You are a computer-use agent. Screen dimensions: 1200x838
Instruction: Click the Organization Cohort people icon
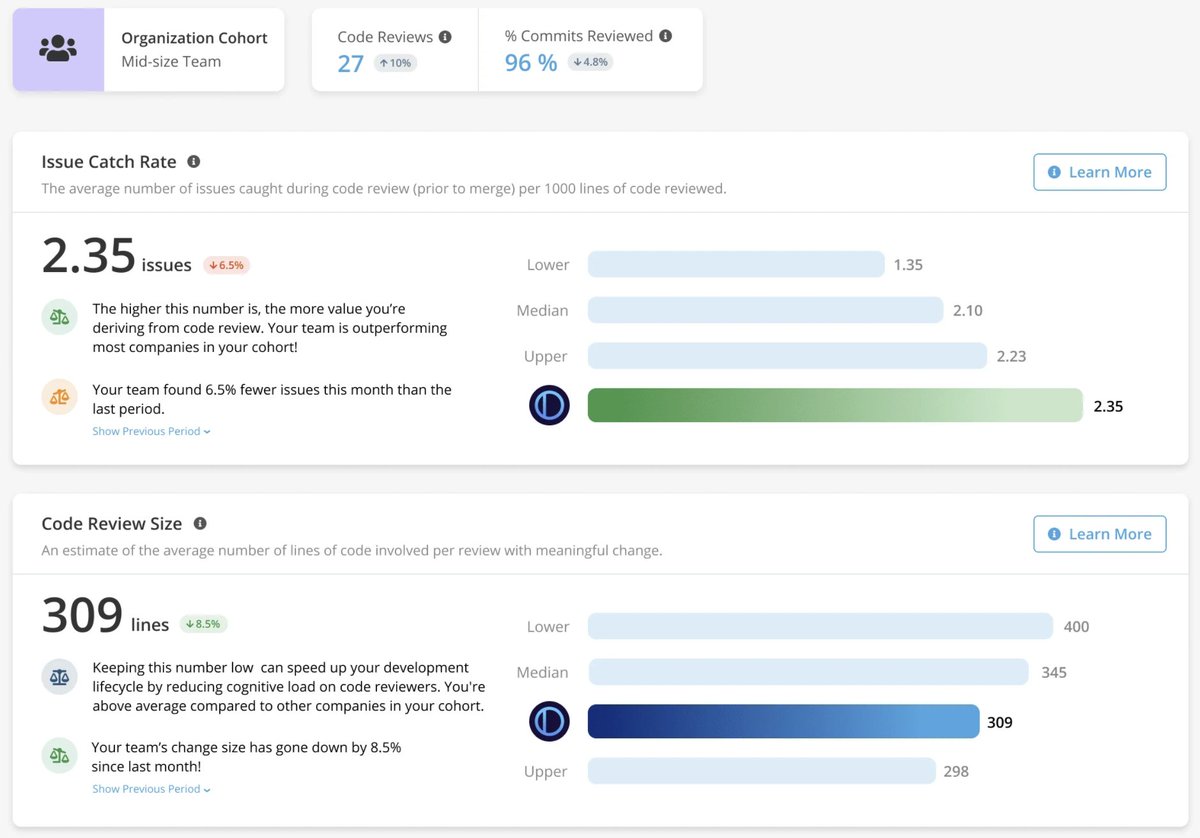tap(58, 49)
